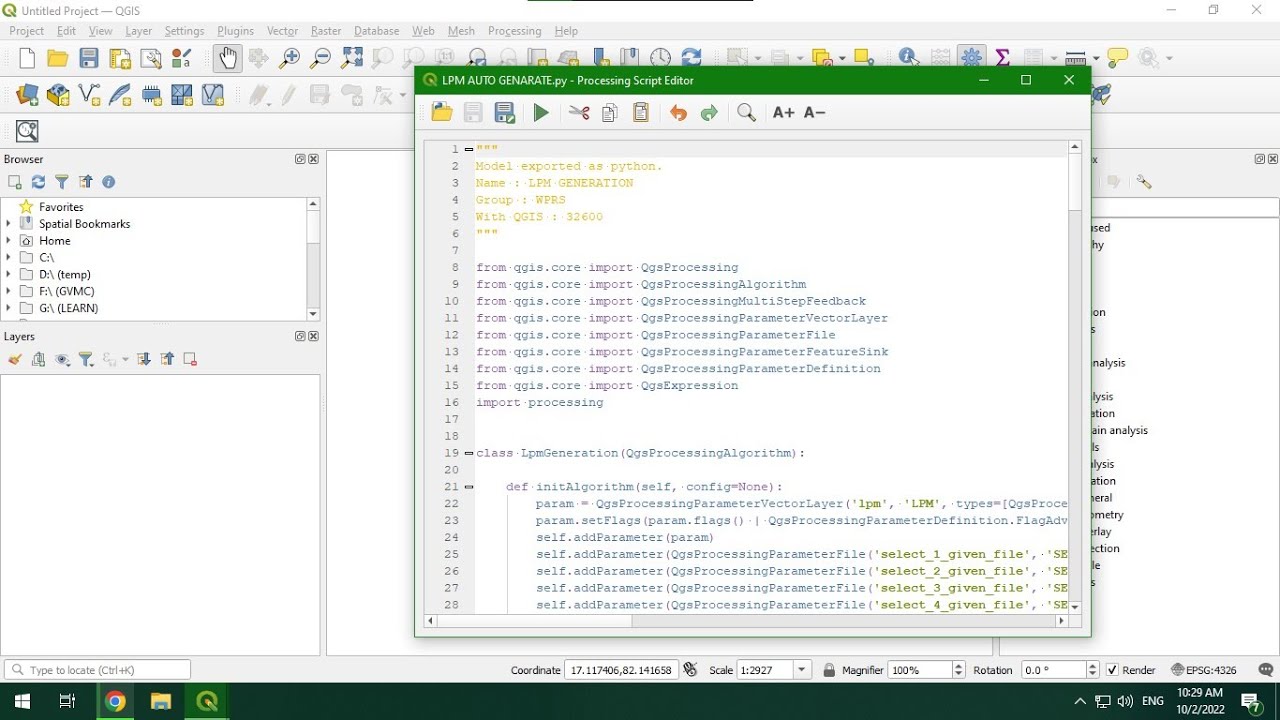Open the Vector menu
1280x720 pixels.
coord(283,31)
